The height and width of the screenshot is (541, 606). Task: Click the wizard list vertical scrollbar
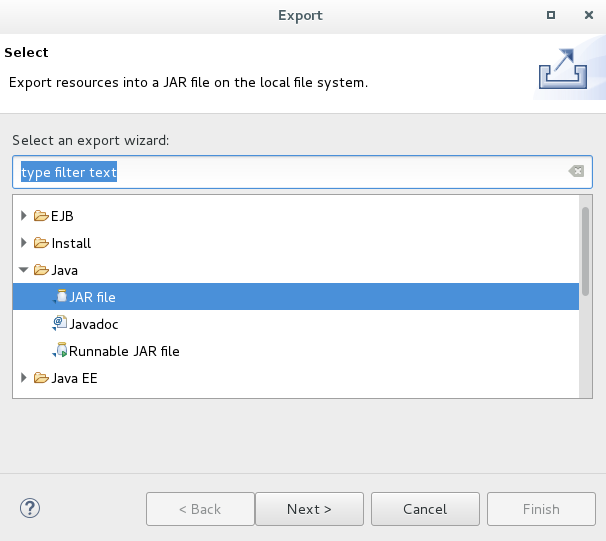coord(586,296)
